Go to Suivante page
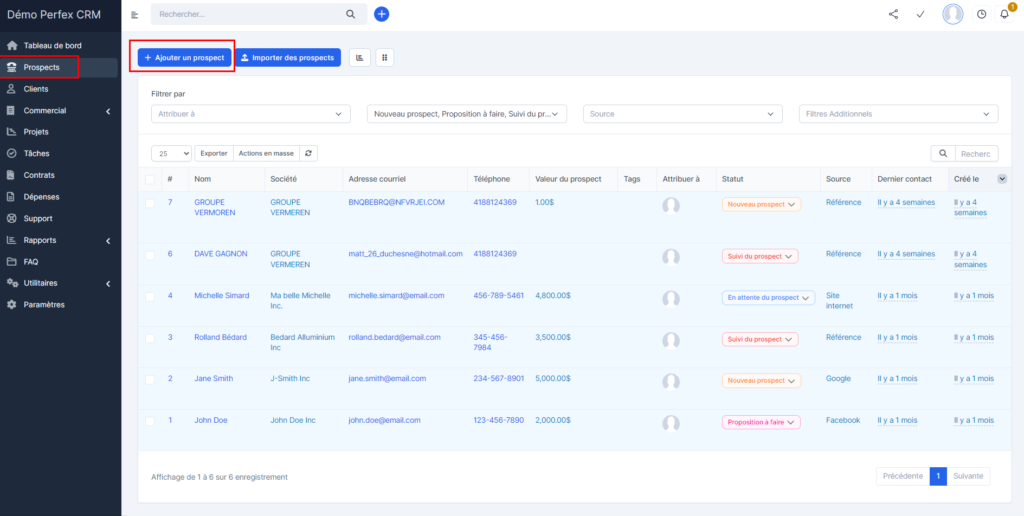1024x516 pixels. pyautogui.click(x=968, y=476)
